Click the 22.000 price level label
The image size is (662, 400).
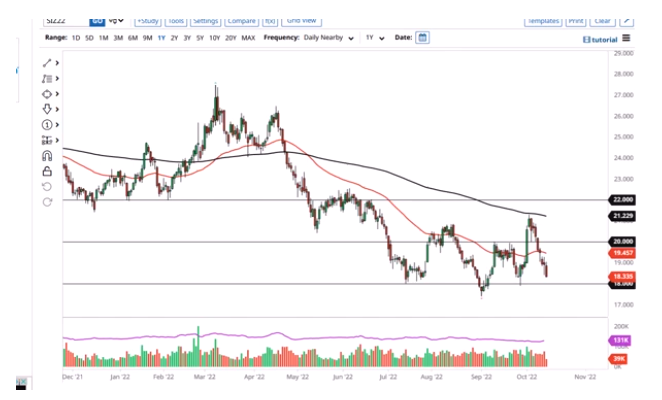622,200
